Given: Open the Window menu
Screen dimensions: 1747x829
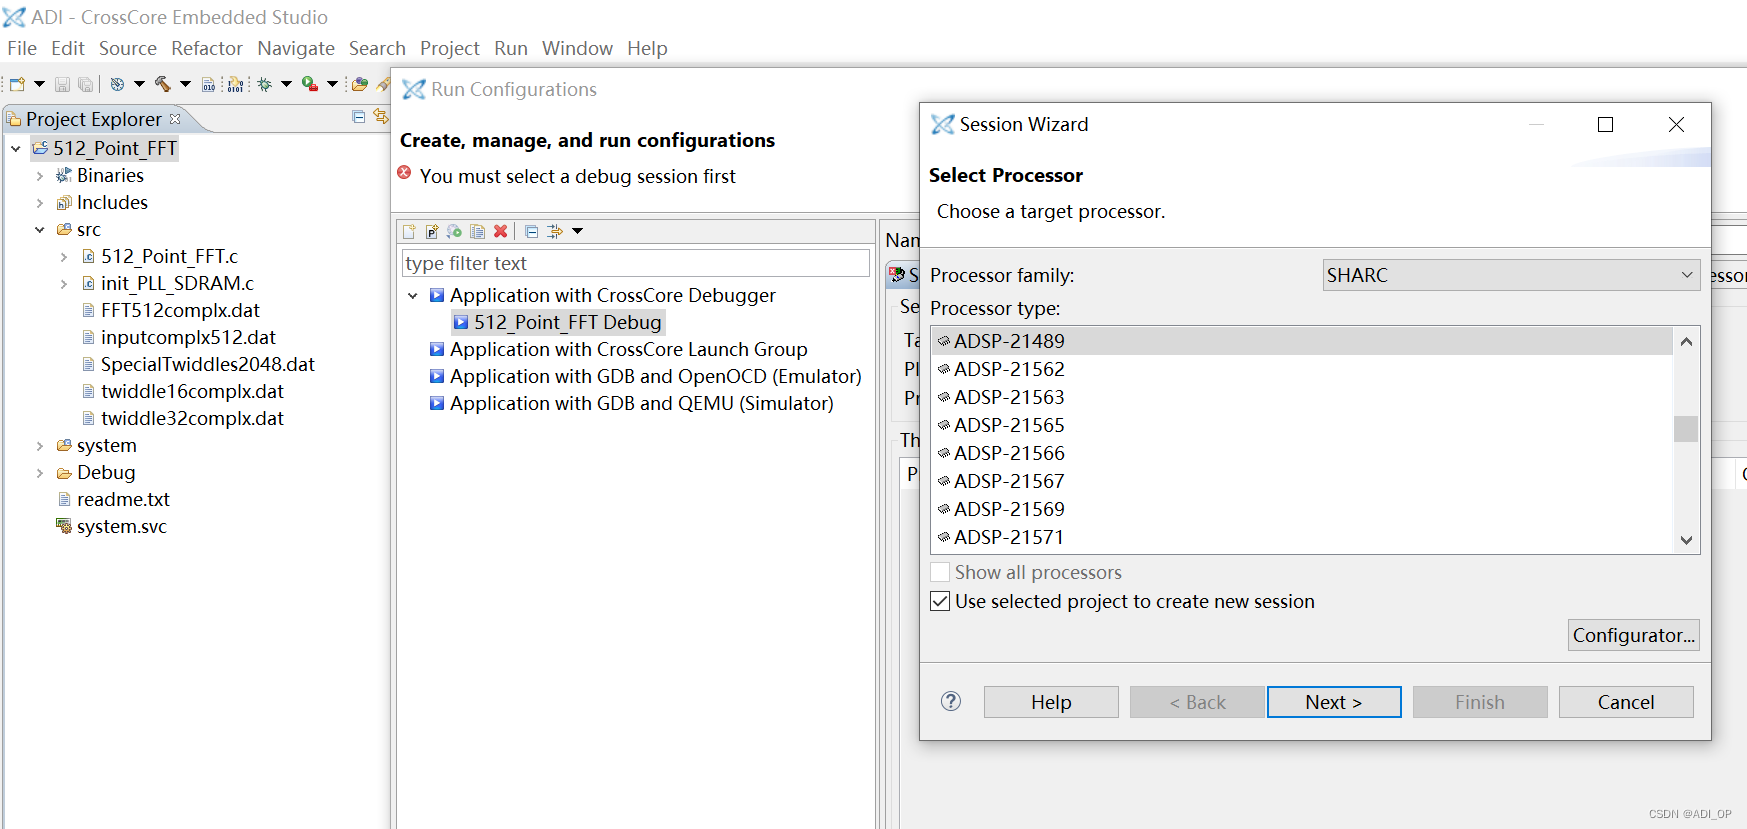Looking at the screenshot, I should click(577, 48).
